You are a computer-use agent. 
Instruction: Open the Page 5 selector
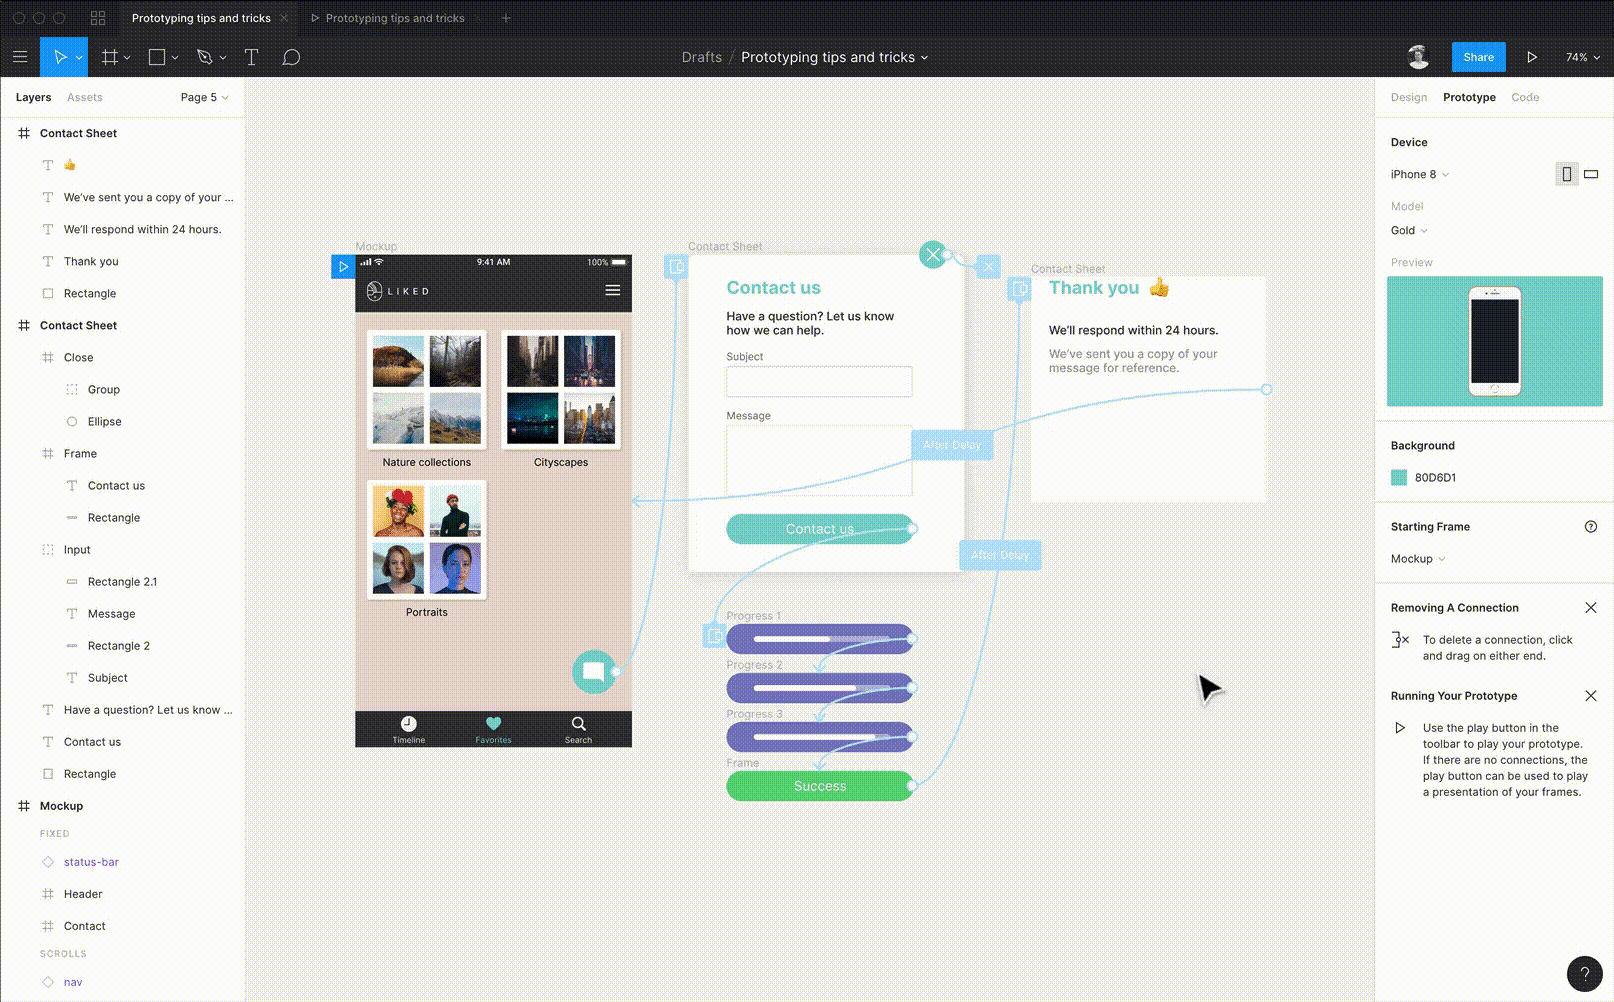pyautogui.click(x=199, y=97)
